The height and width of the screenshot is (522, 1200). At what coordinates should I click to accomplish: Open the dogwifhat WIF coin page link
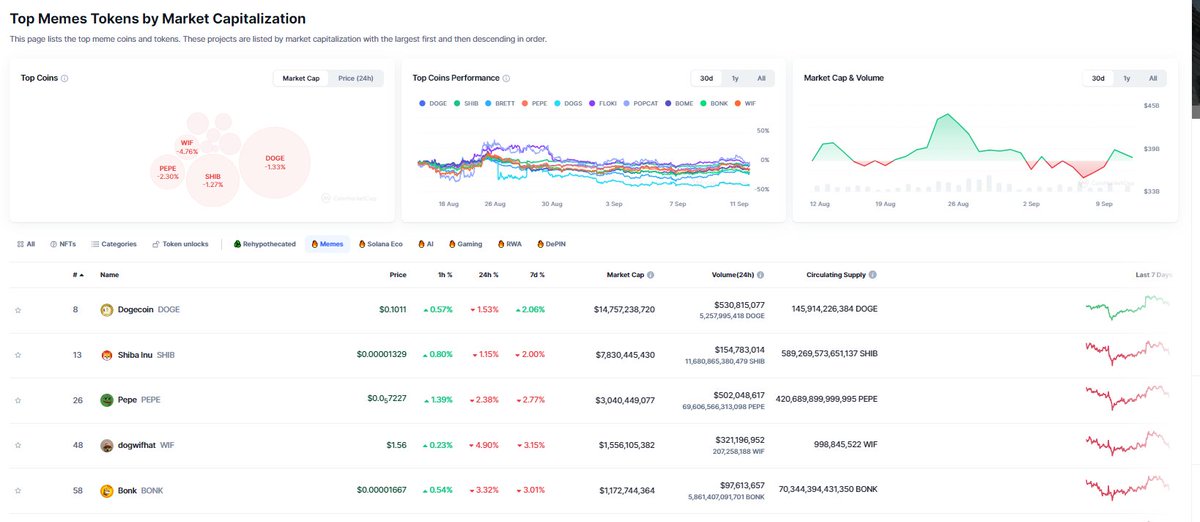point(135,445)
